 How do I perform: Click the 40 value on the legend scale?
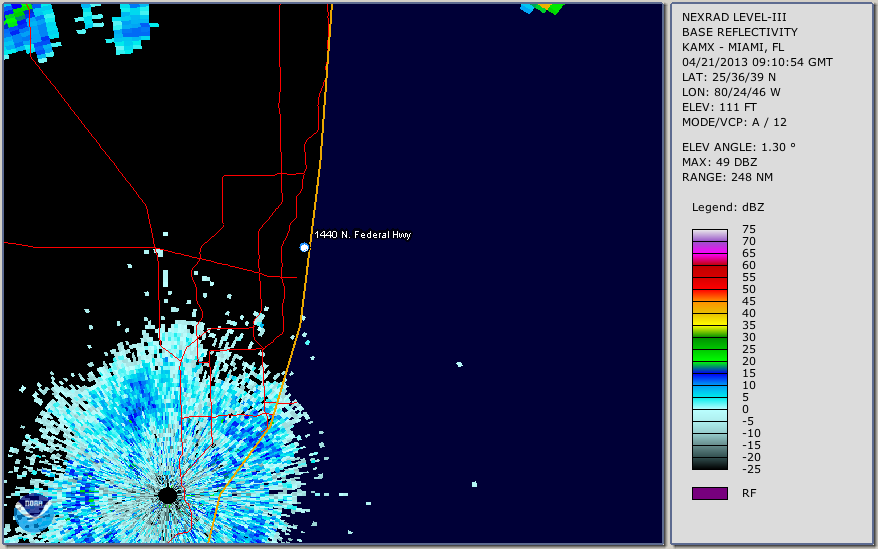coord(749,313)
